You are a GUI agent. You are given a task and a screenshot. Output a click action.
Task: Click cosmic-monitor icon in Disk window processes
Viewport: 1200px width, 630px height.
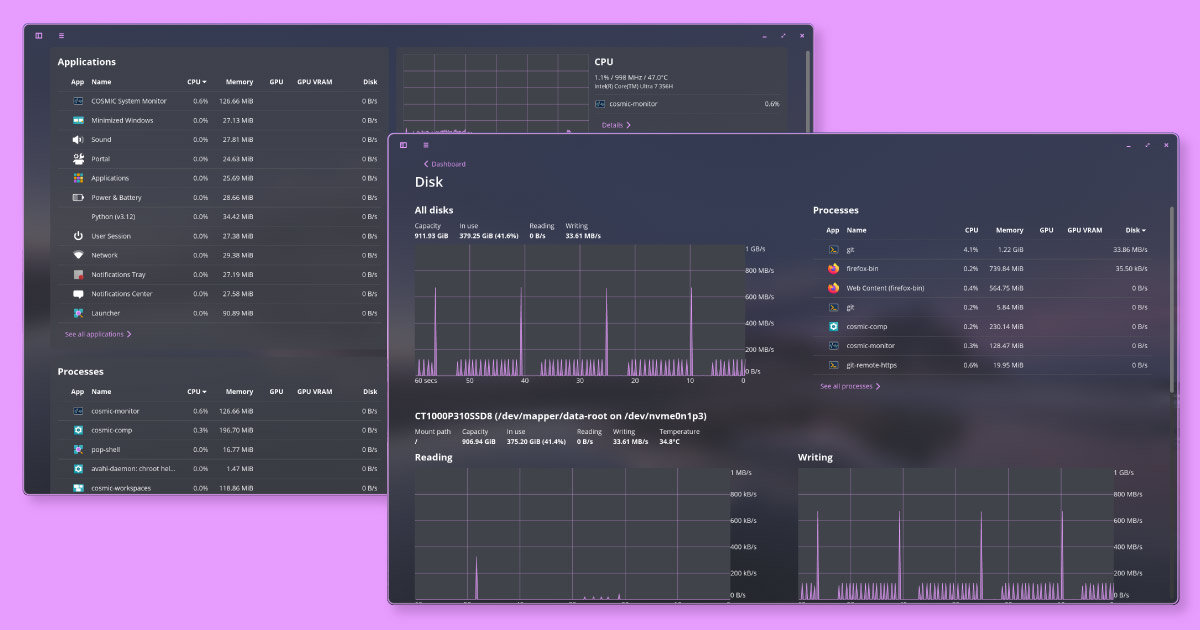pos(833,346)
